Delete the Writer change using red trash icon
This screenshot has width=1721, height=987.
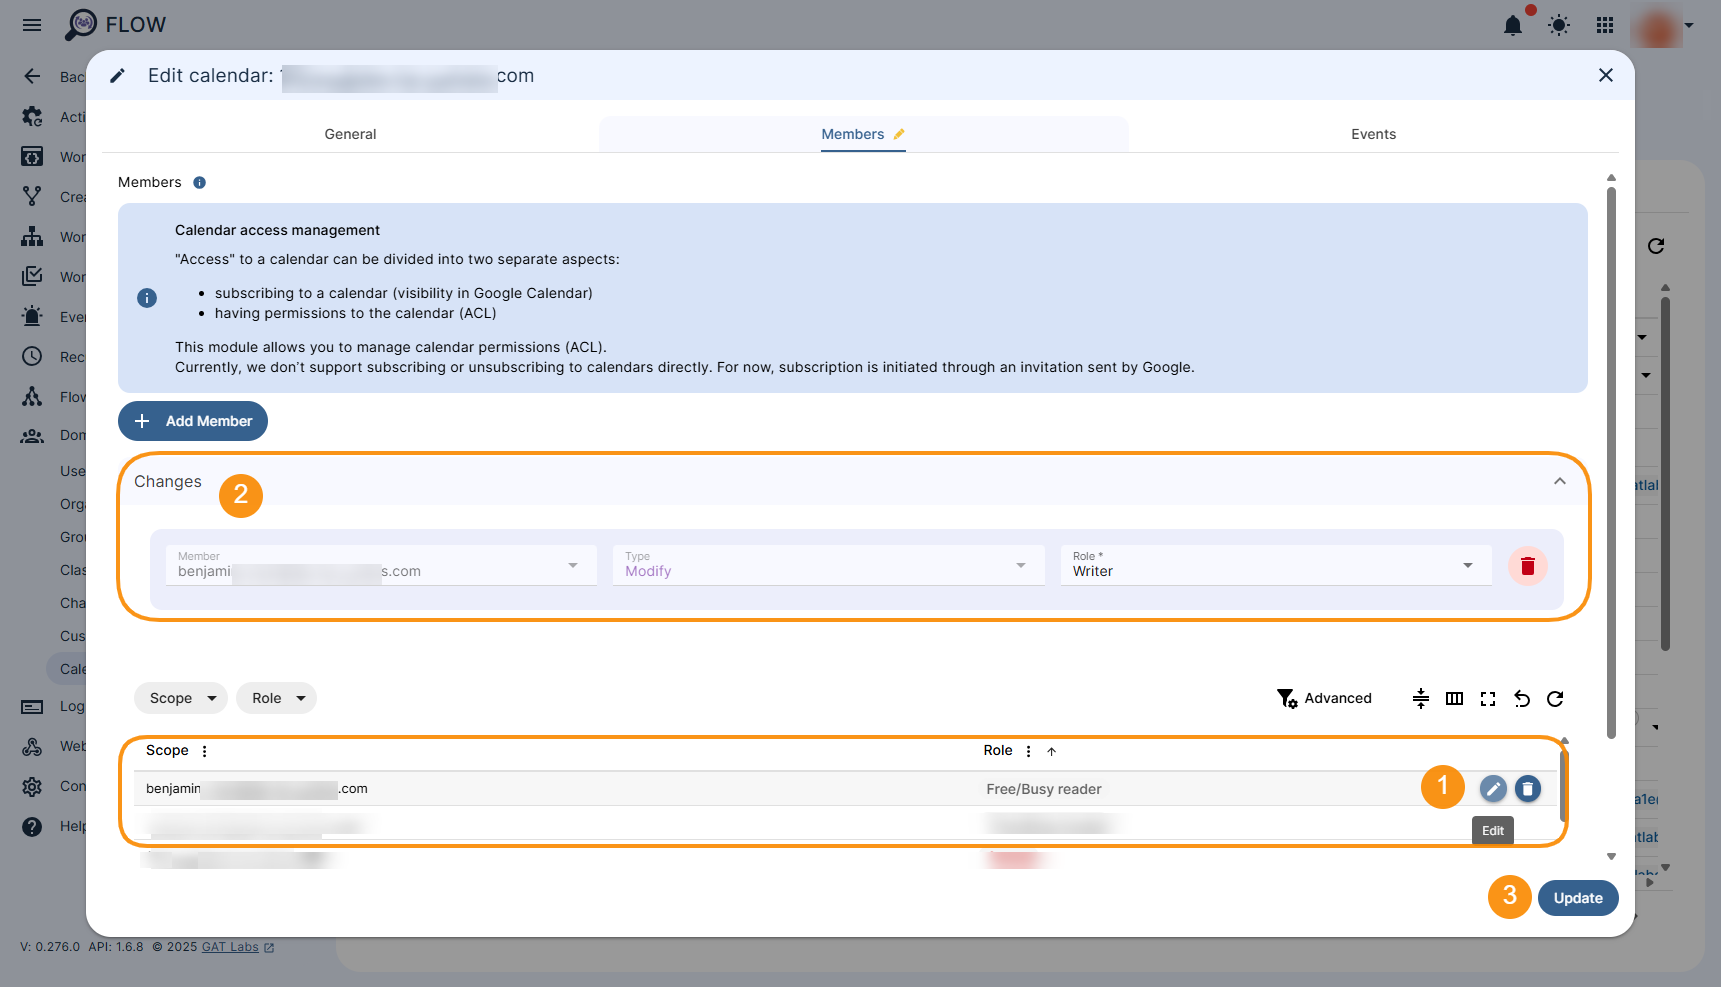pos(1527,566)
